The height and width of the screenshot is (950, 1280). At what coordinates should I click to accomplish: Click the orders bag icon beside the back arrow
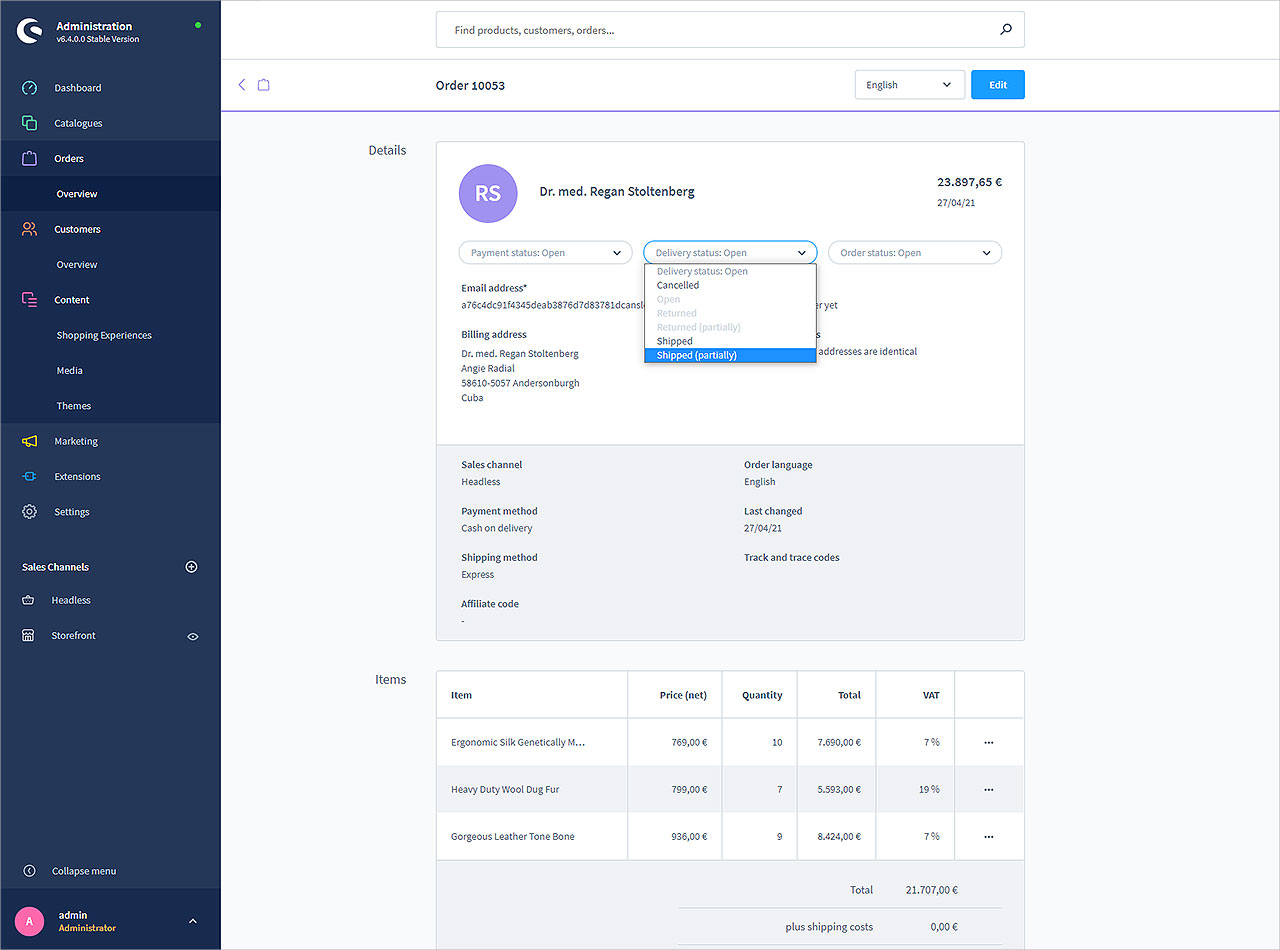264,85
